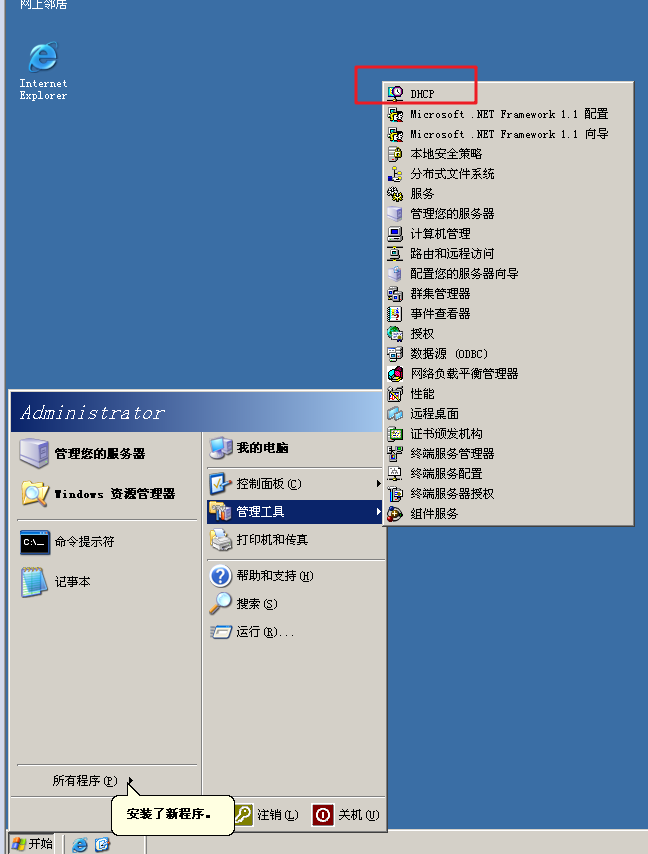
Task: Click the 终端服务配置 icon
Action: tap(395, 473)
